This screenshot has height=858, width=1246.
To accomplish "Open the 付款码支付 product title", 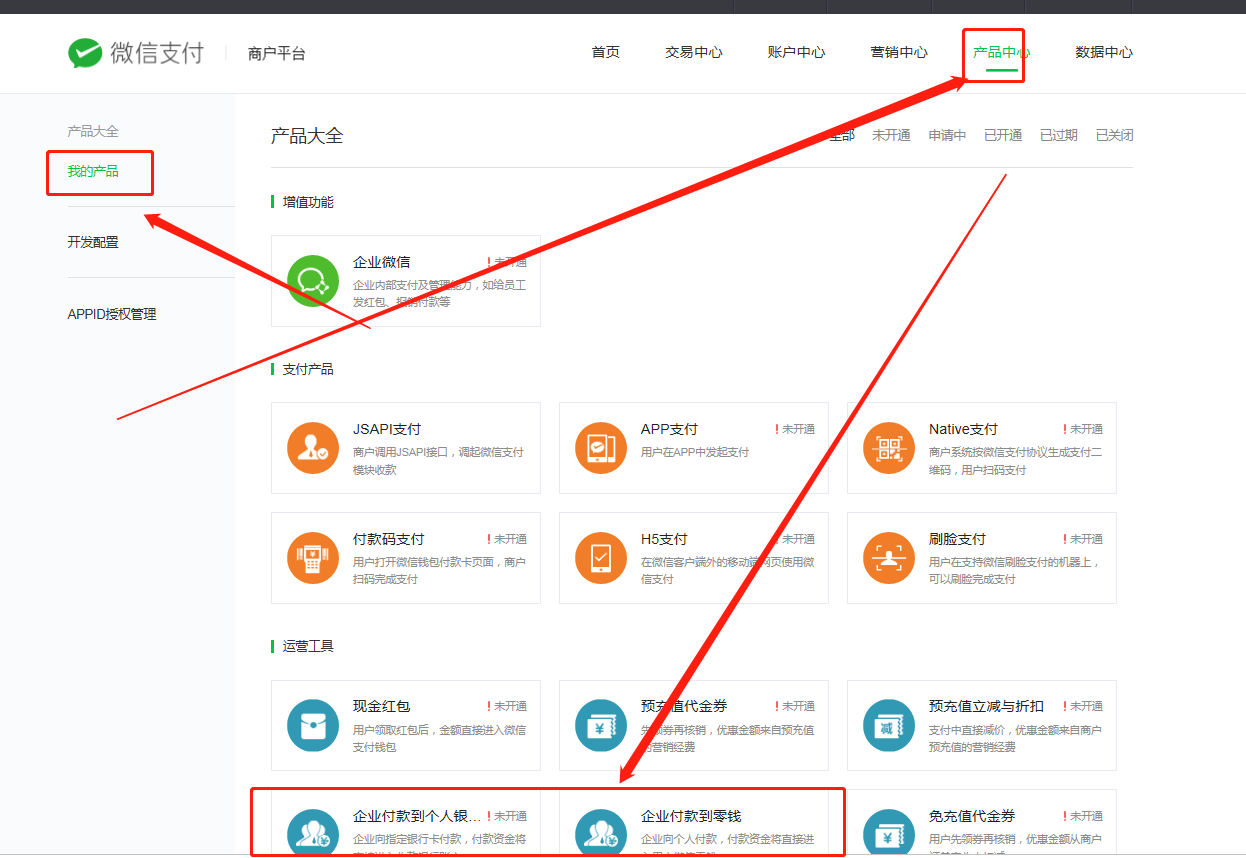I will 389,539.
